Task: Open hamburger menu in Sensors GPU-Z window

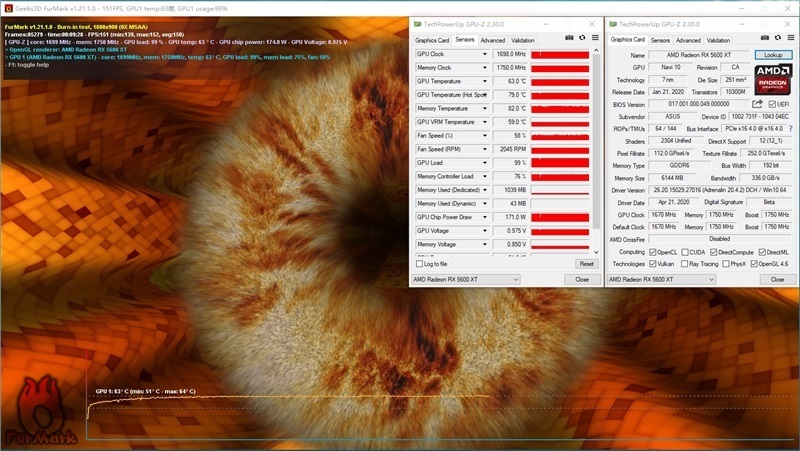Action: click(595, 38)
